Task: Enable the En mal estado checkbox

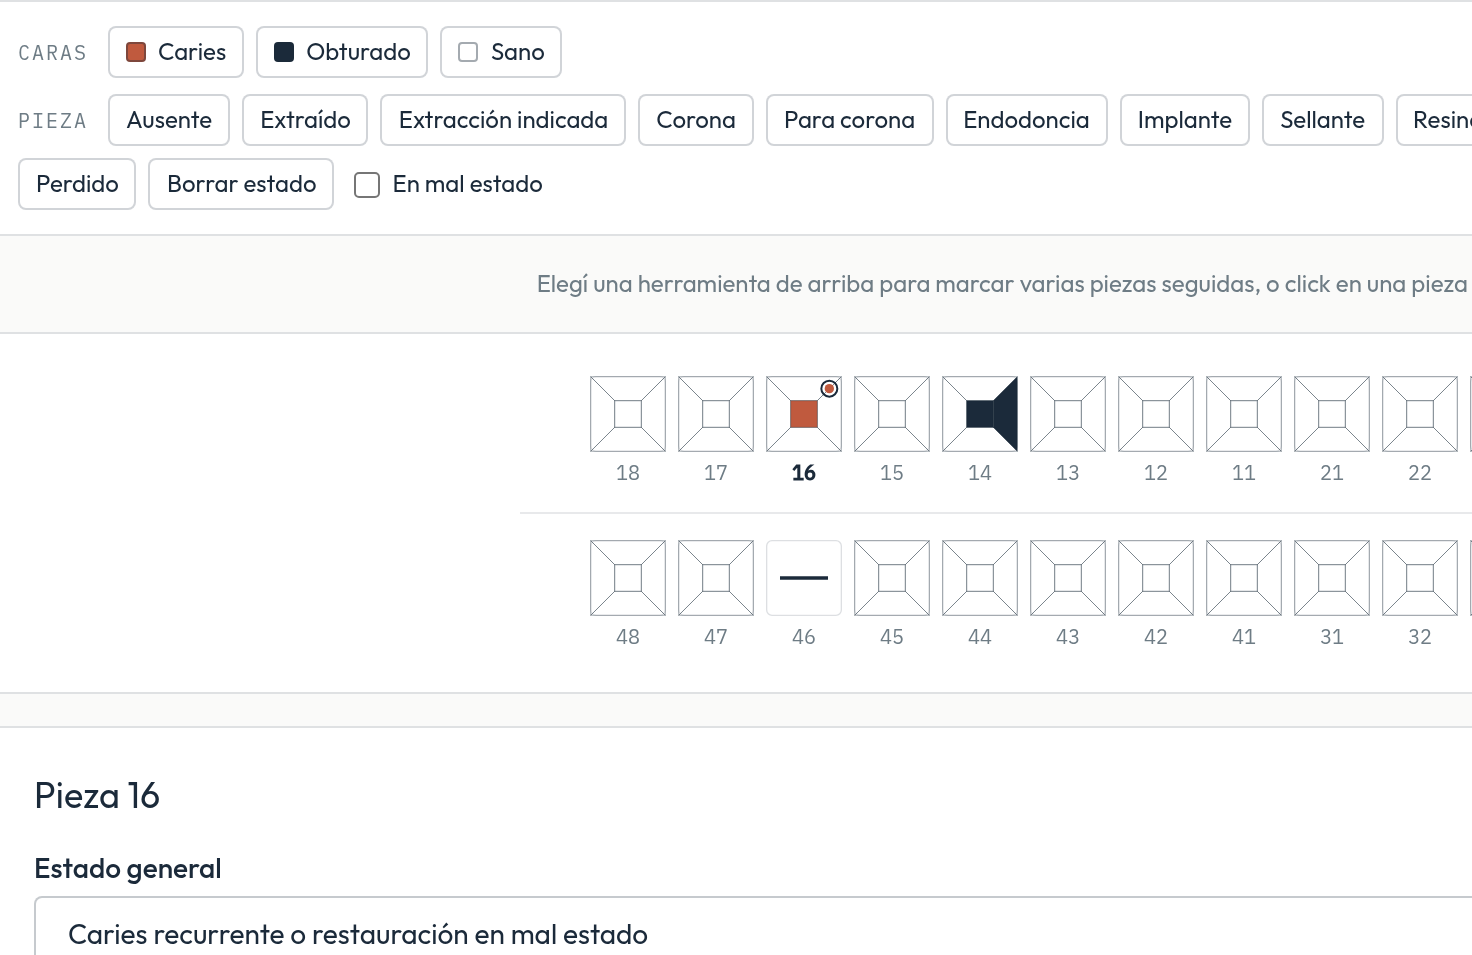Action: point(367,185)
